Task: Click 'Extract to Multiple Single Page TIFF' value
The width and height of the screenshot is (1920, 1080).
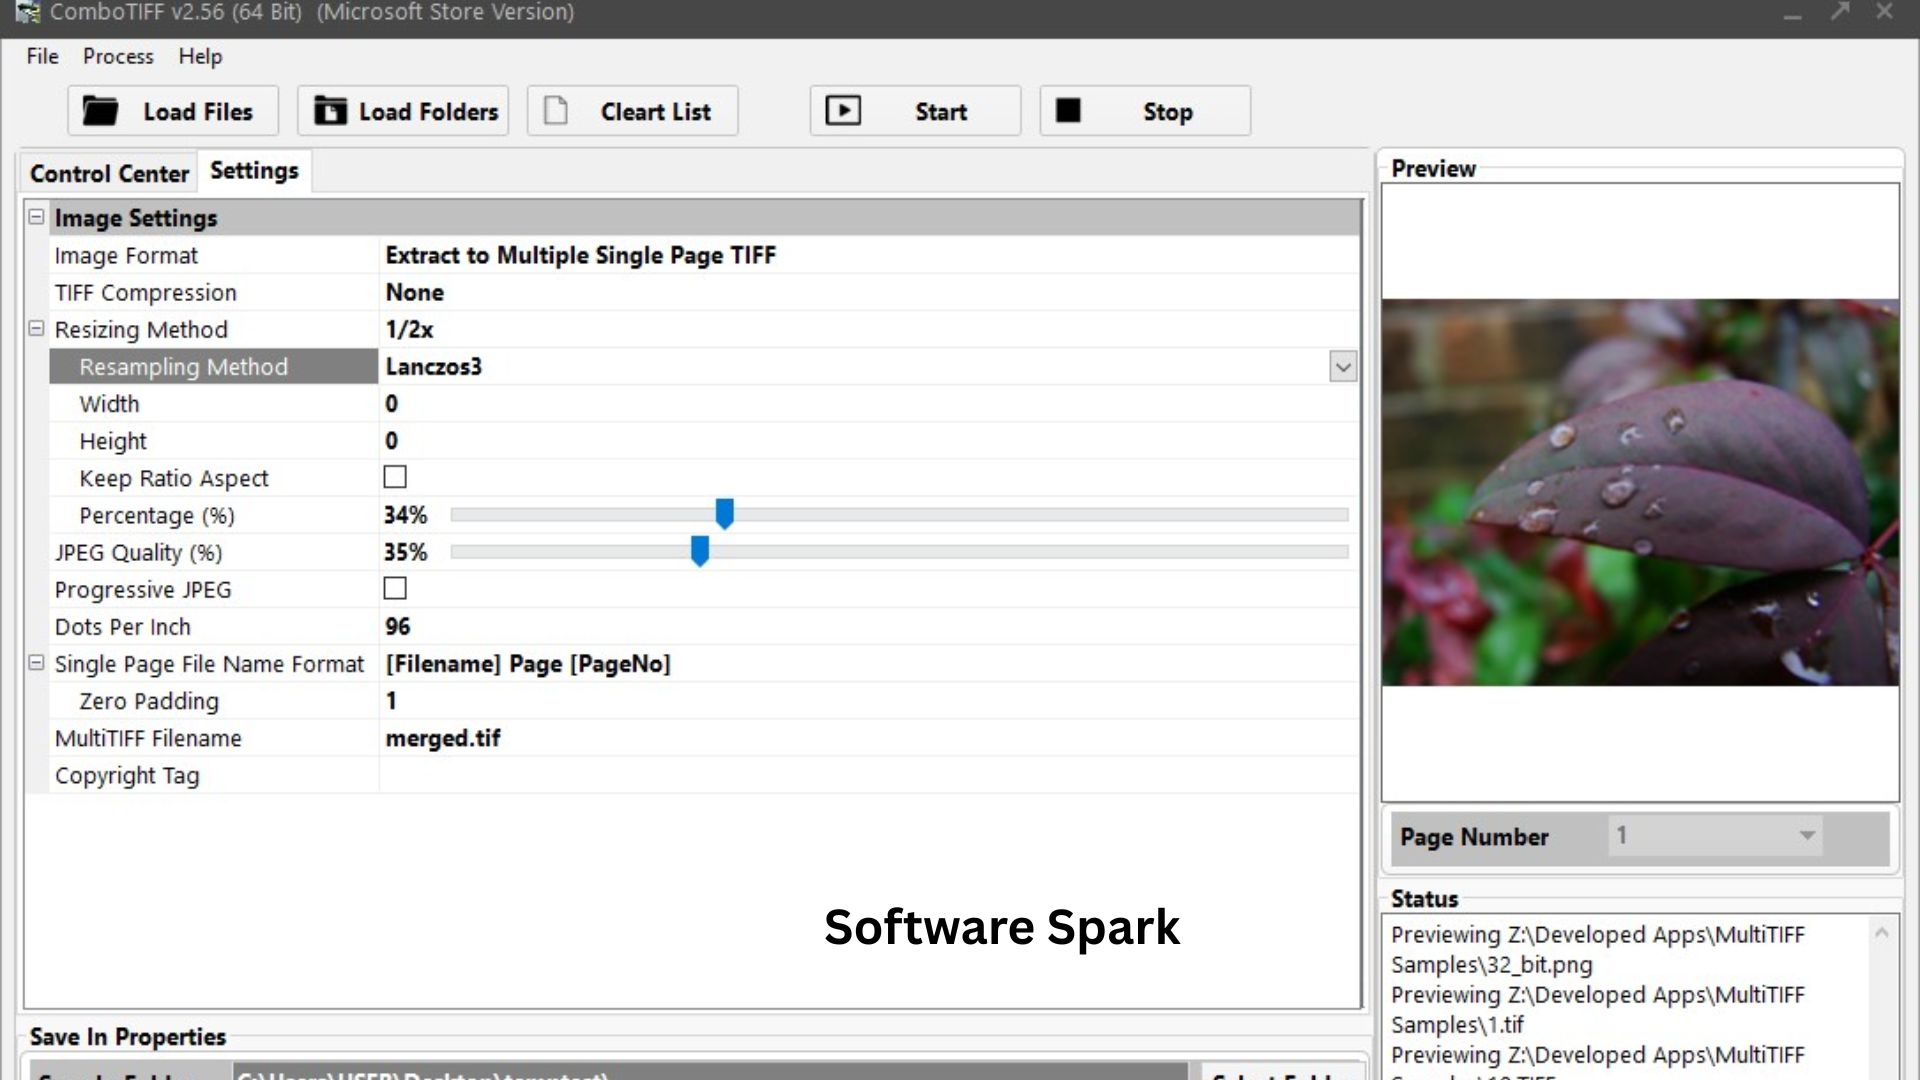Action: (x=581, y=255)
